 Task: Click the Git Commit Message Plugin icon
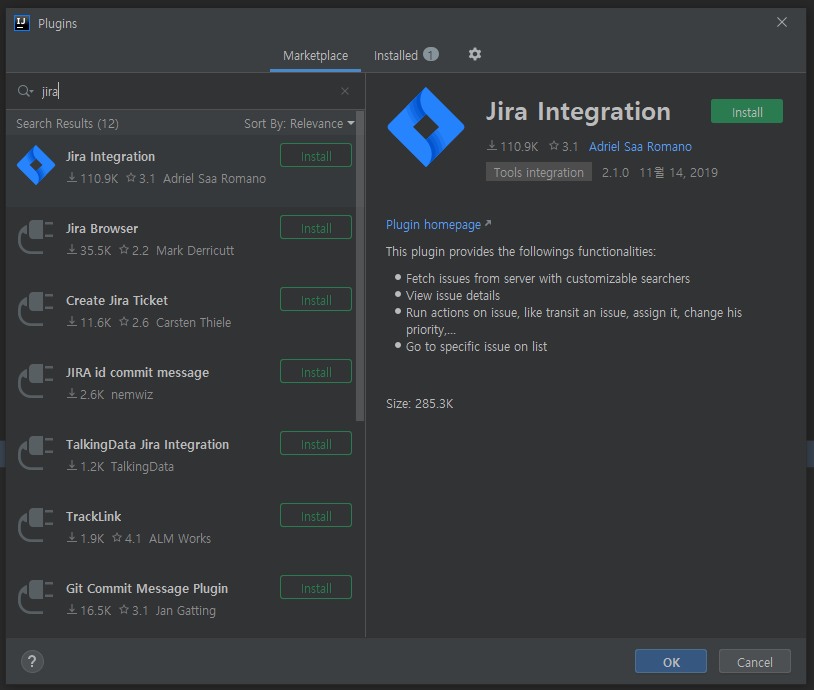(x=36, y=598)
